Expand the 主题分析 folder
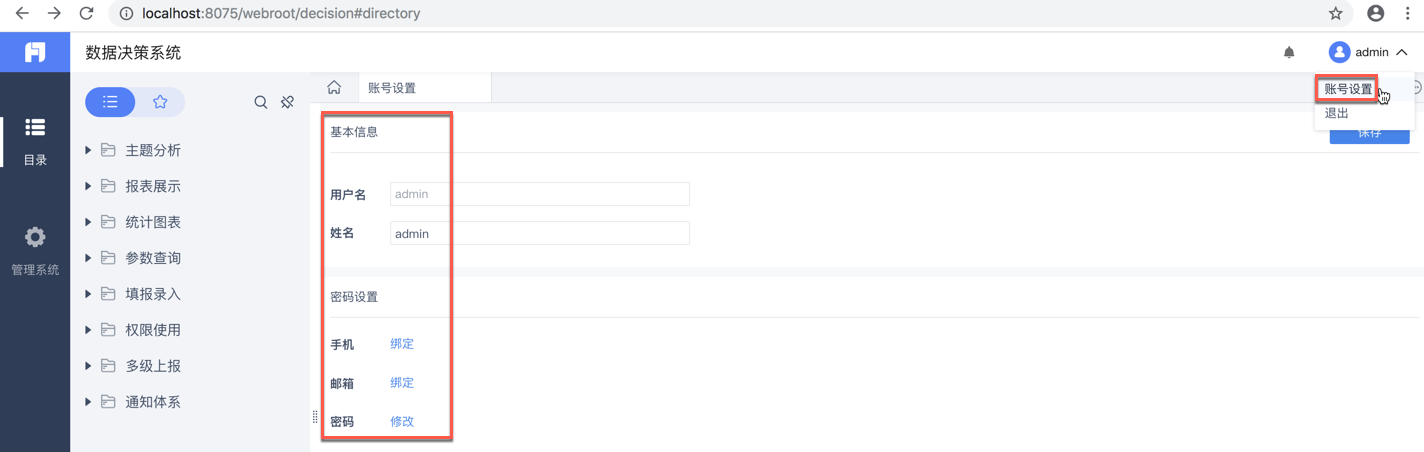Image resolution: width=1424 pixels, height=452 pixels. 88,150
